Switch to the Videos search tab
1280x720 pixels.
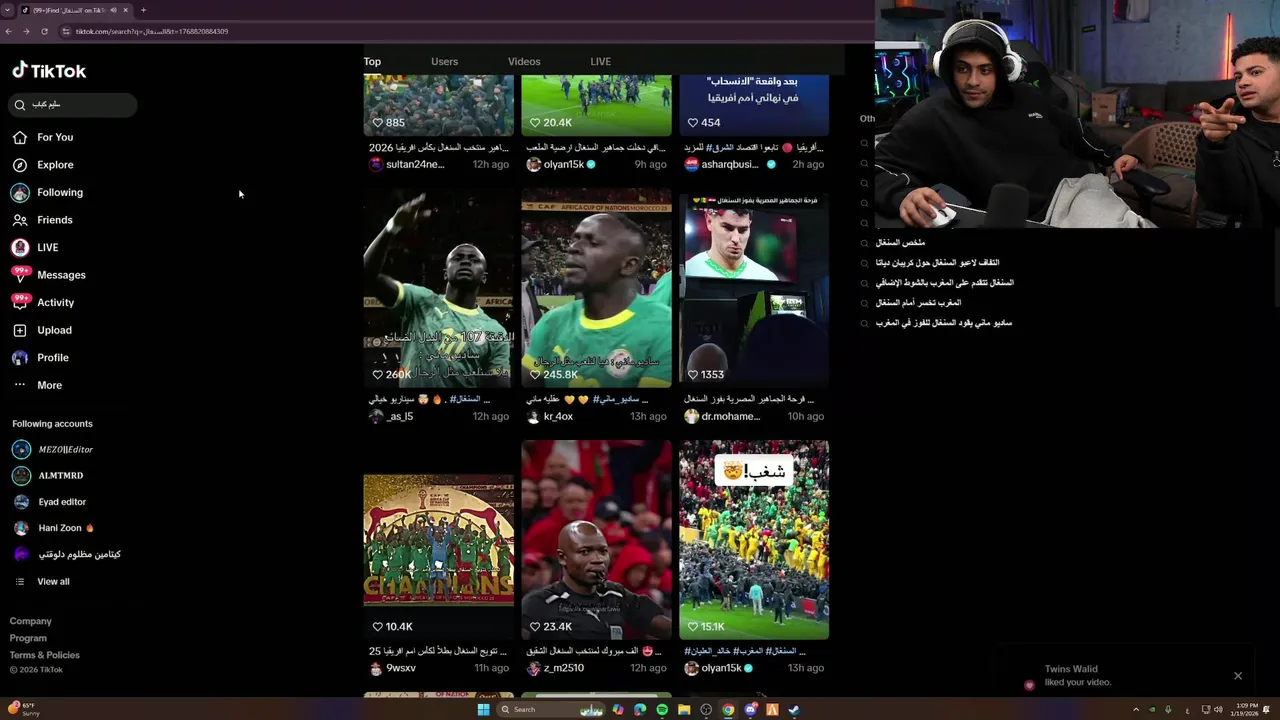pos(524,62)
